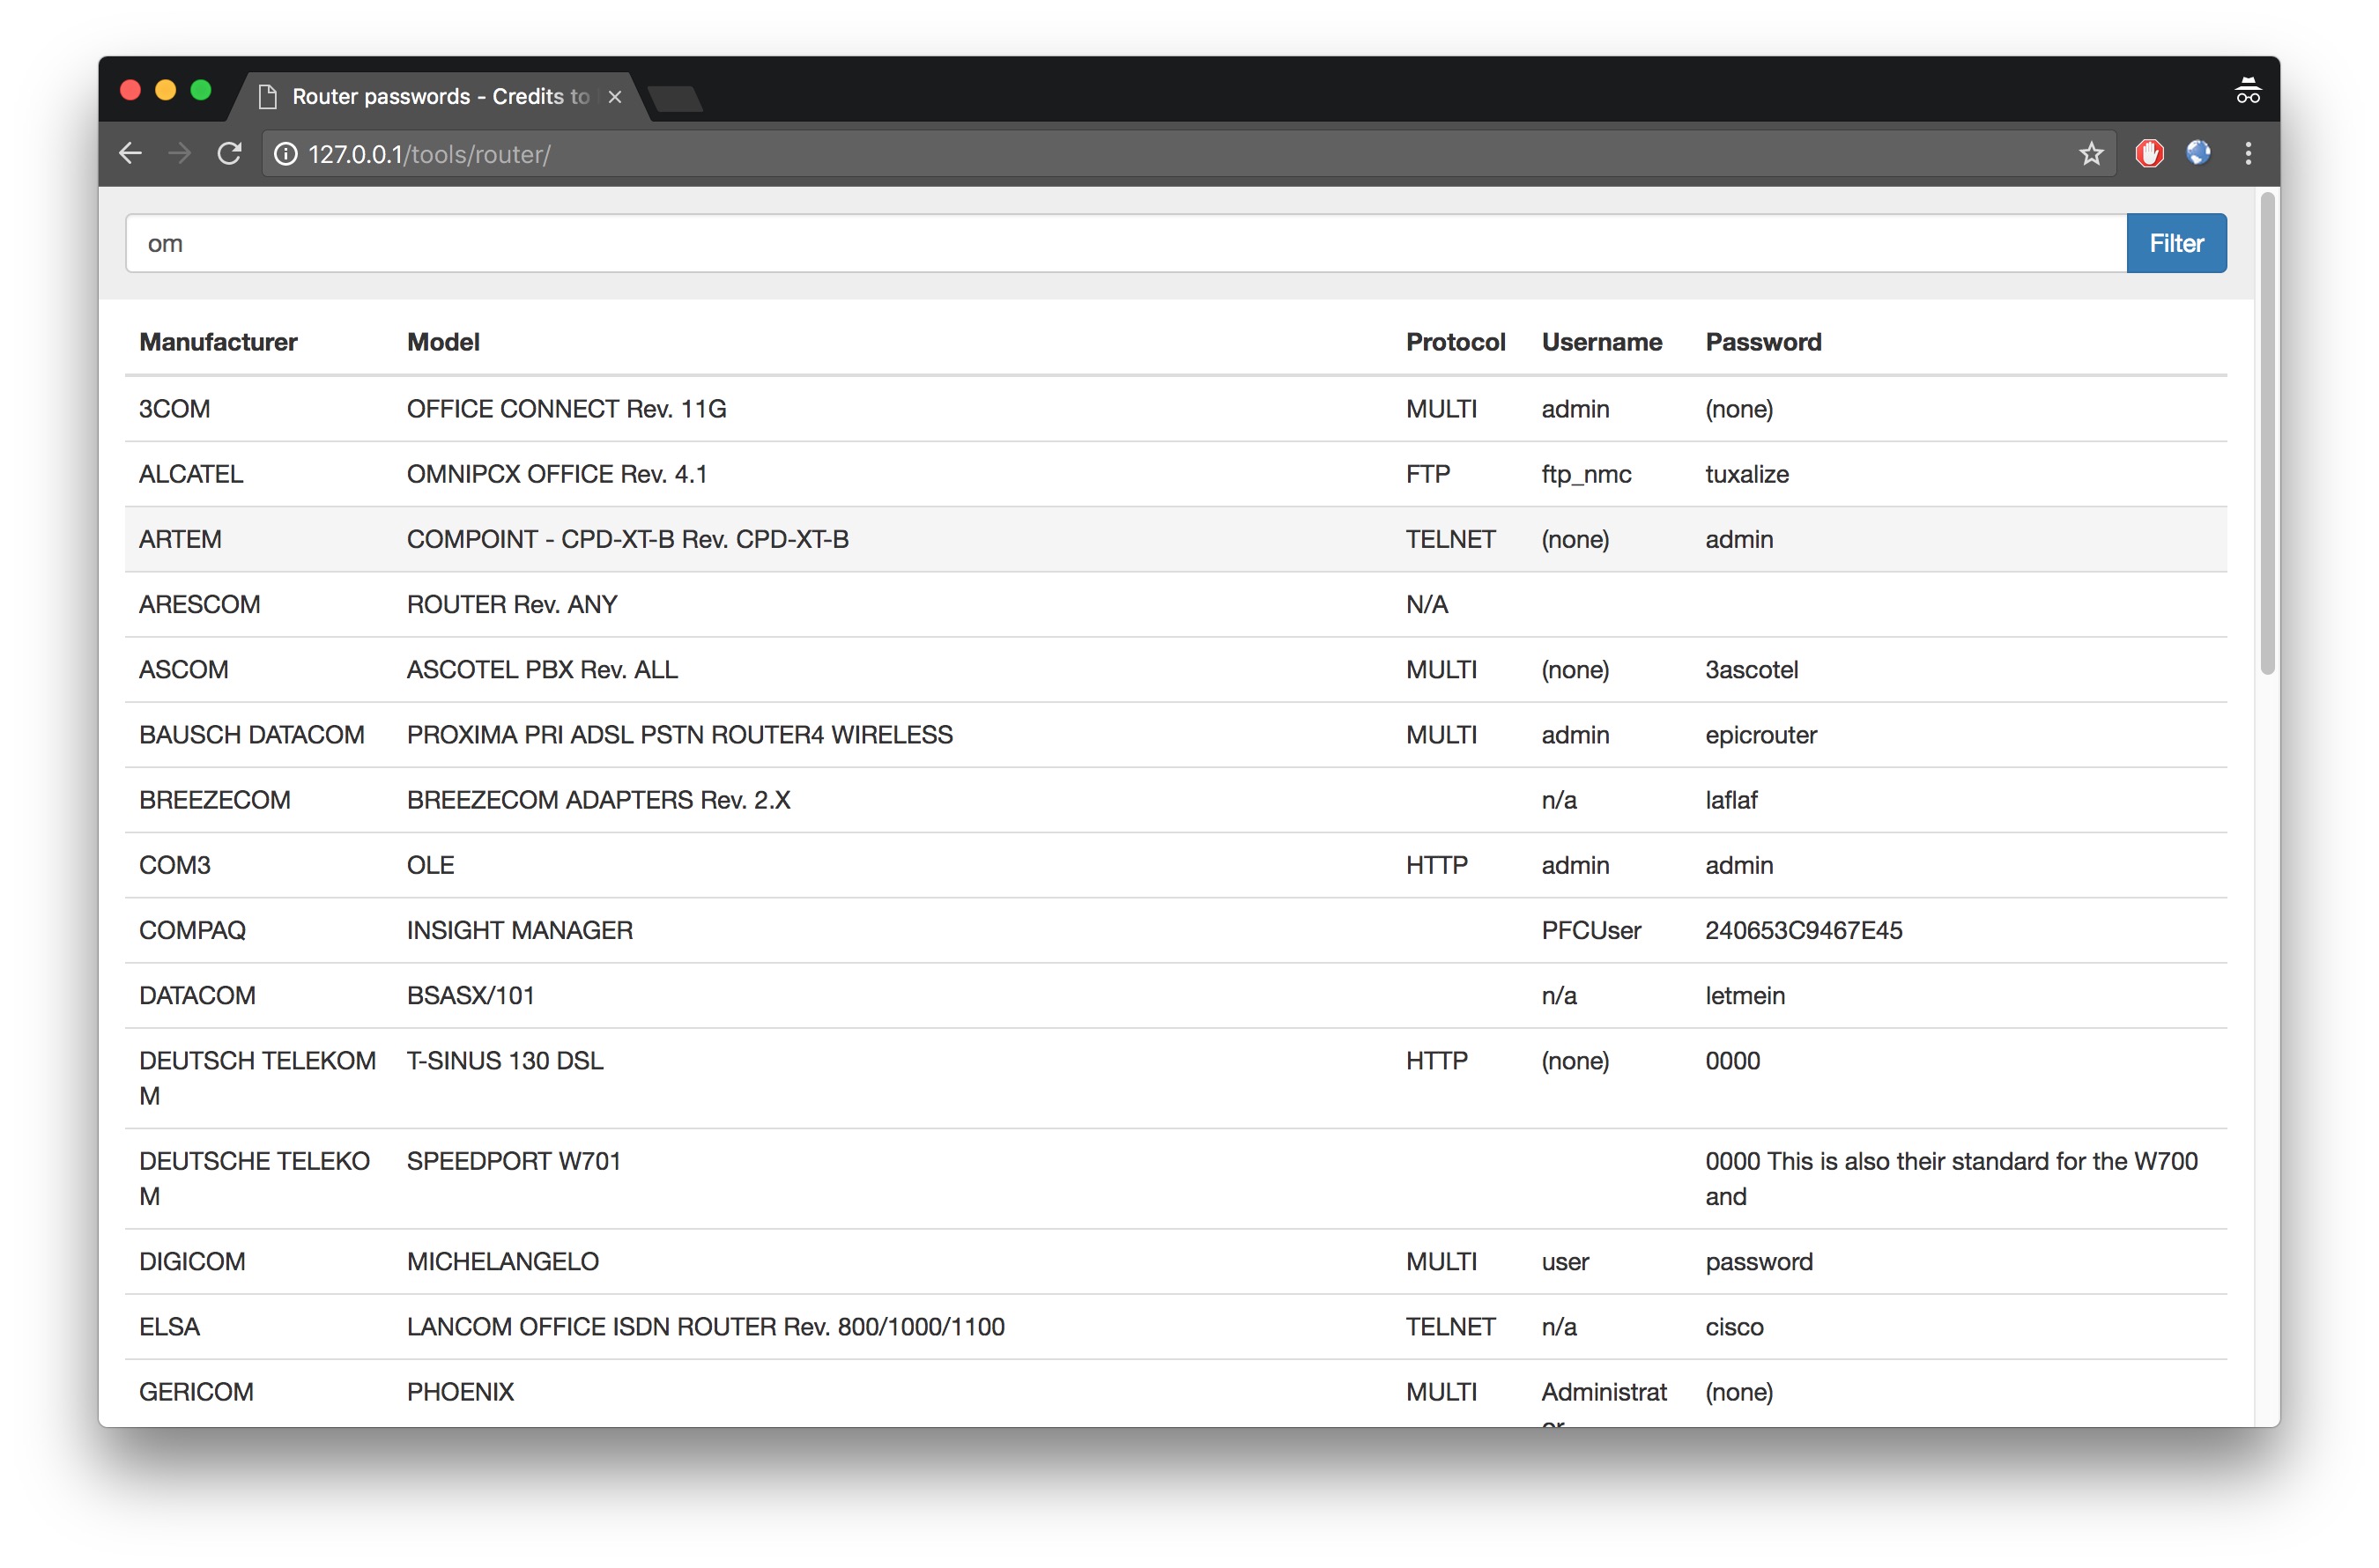Select 'COMPOINT - CPD-XT-B Rev. CPD-XT-B'

(x=628, y=539)
